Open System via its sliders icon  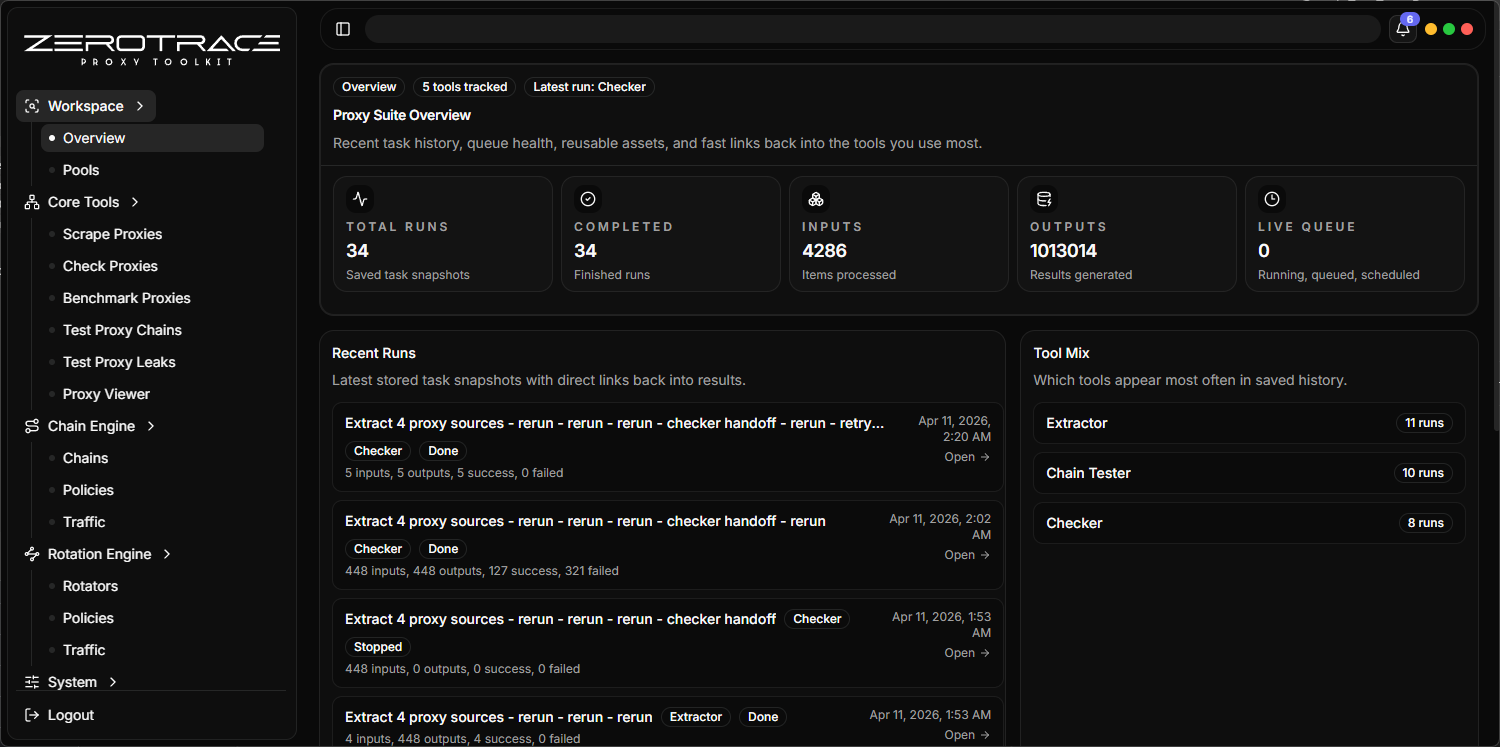pyautogui.click(x=31, y=681)
